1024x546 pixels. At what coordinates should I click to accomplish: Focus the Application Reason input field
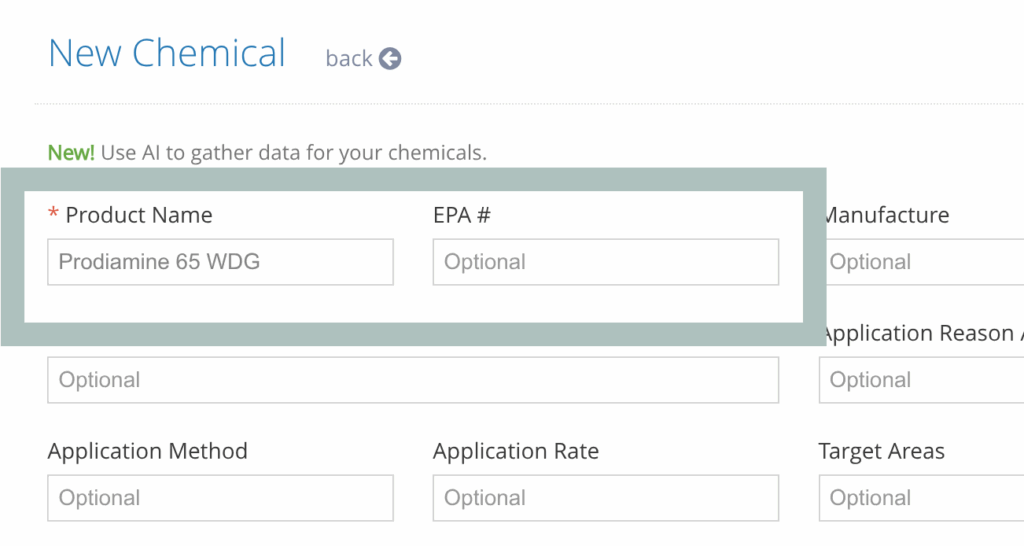920,380
